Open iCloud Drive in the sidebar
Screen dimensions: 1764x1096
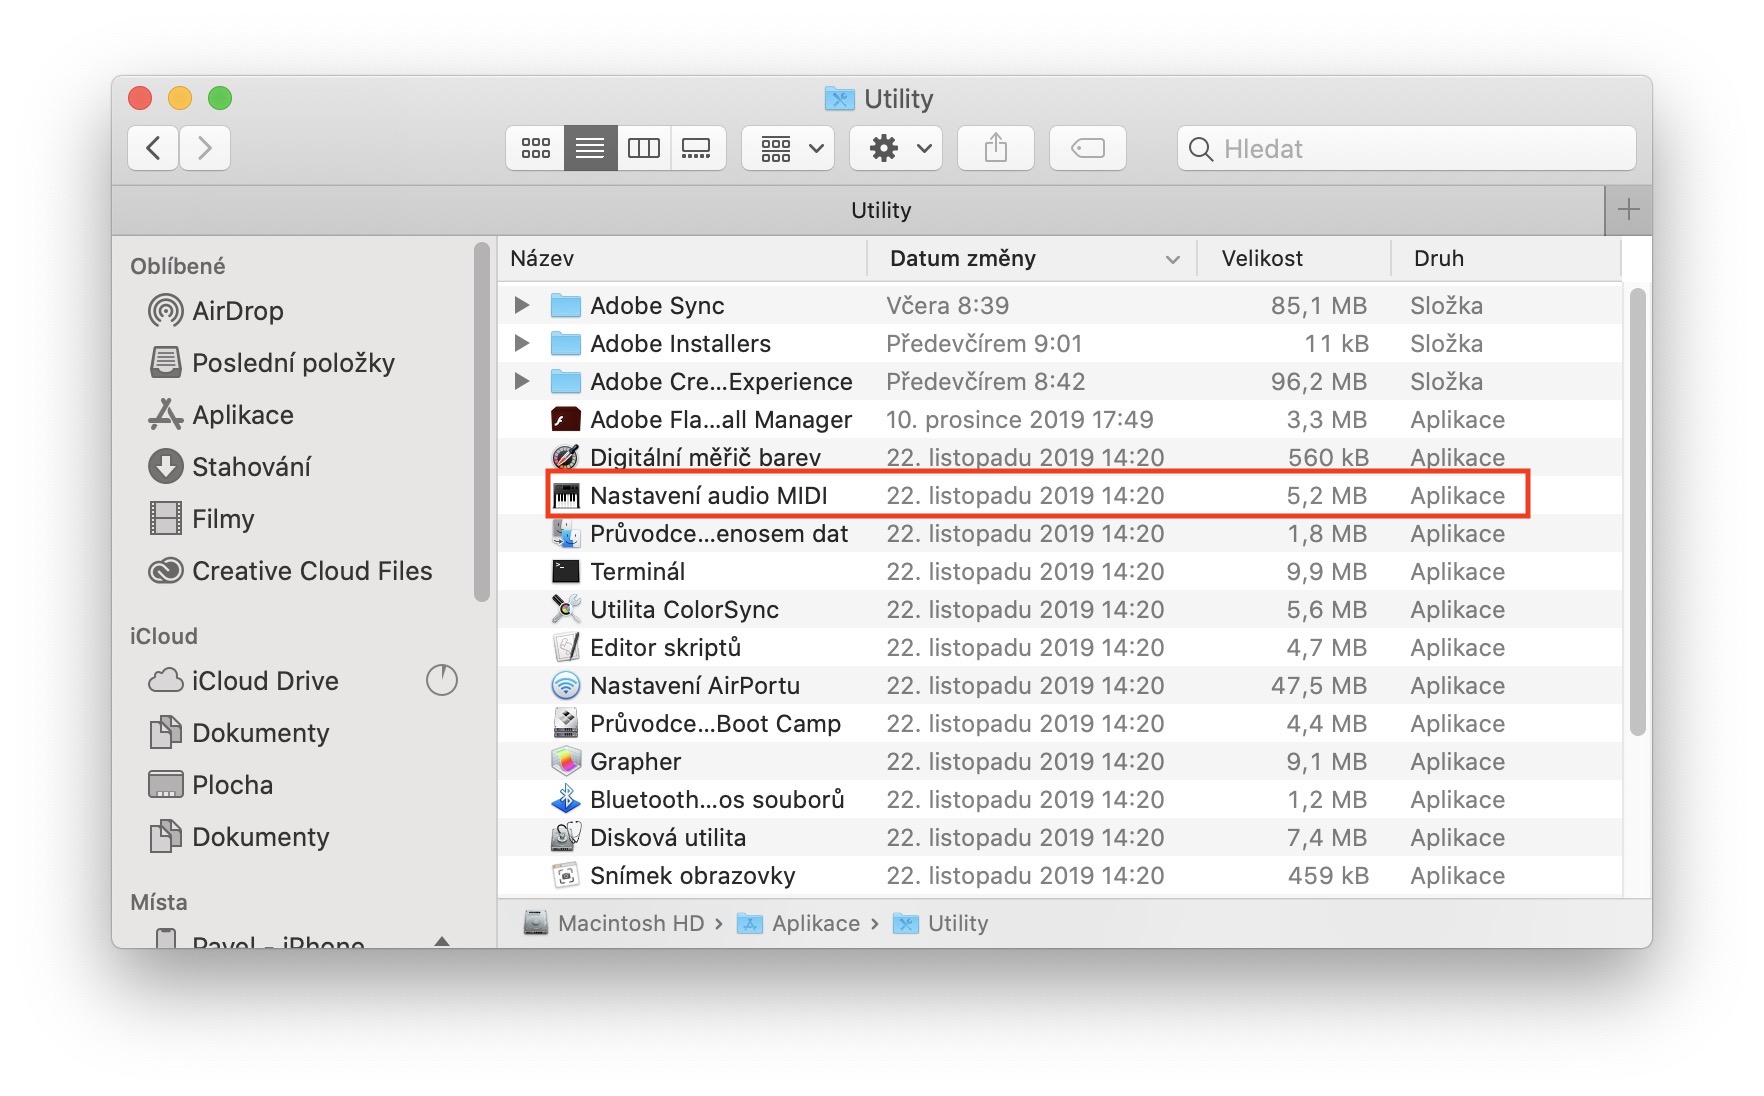coord(244,681)
